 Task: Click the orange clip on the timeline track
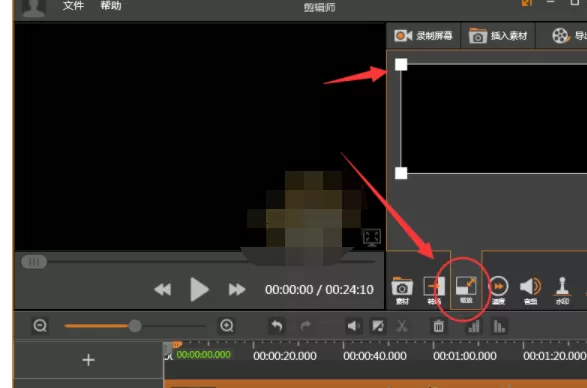pos(375,384)
